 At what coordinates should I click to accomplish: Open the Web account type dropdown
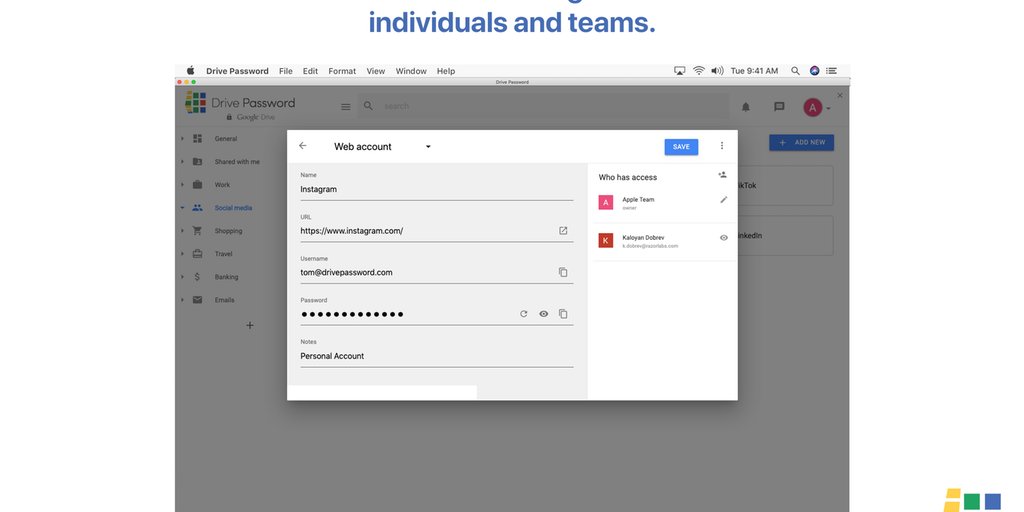(x=383, y=146)
